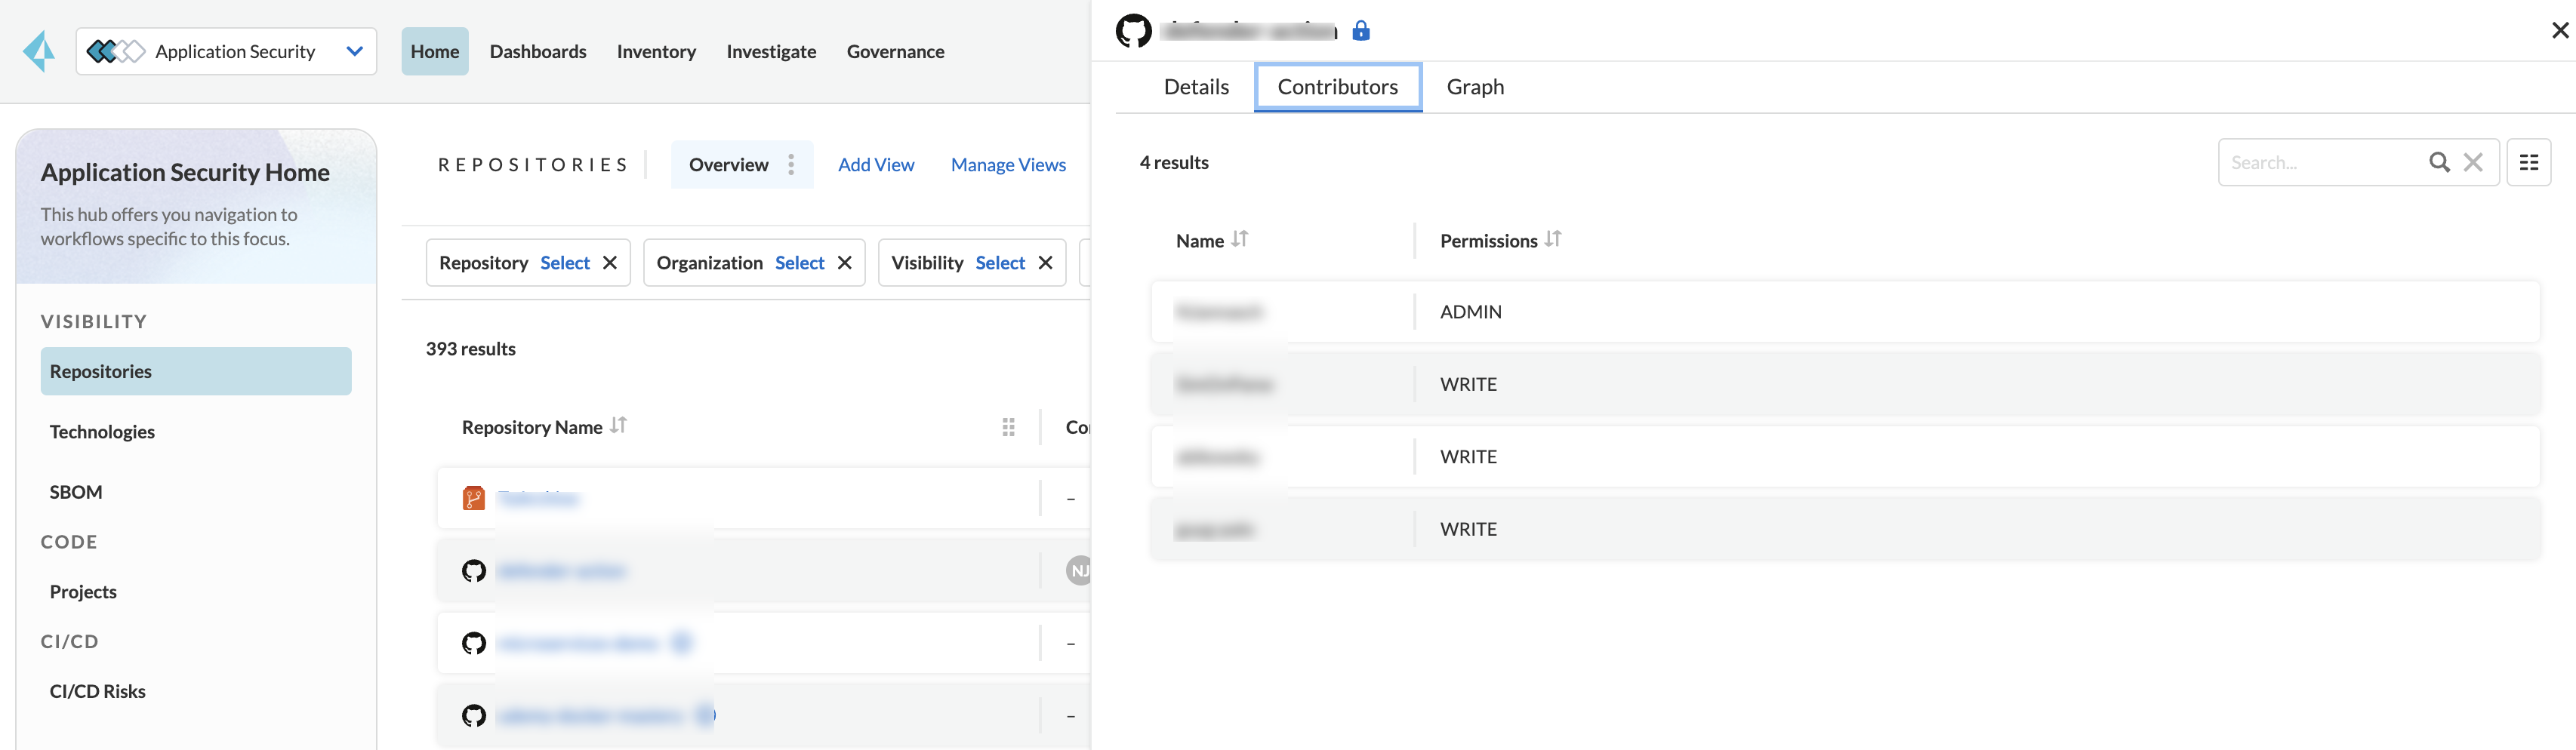Open the Investigate menu
2576x750 pixels.
tap(771, 51)
